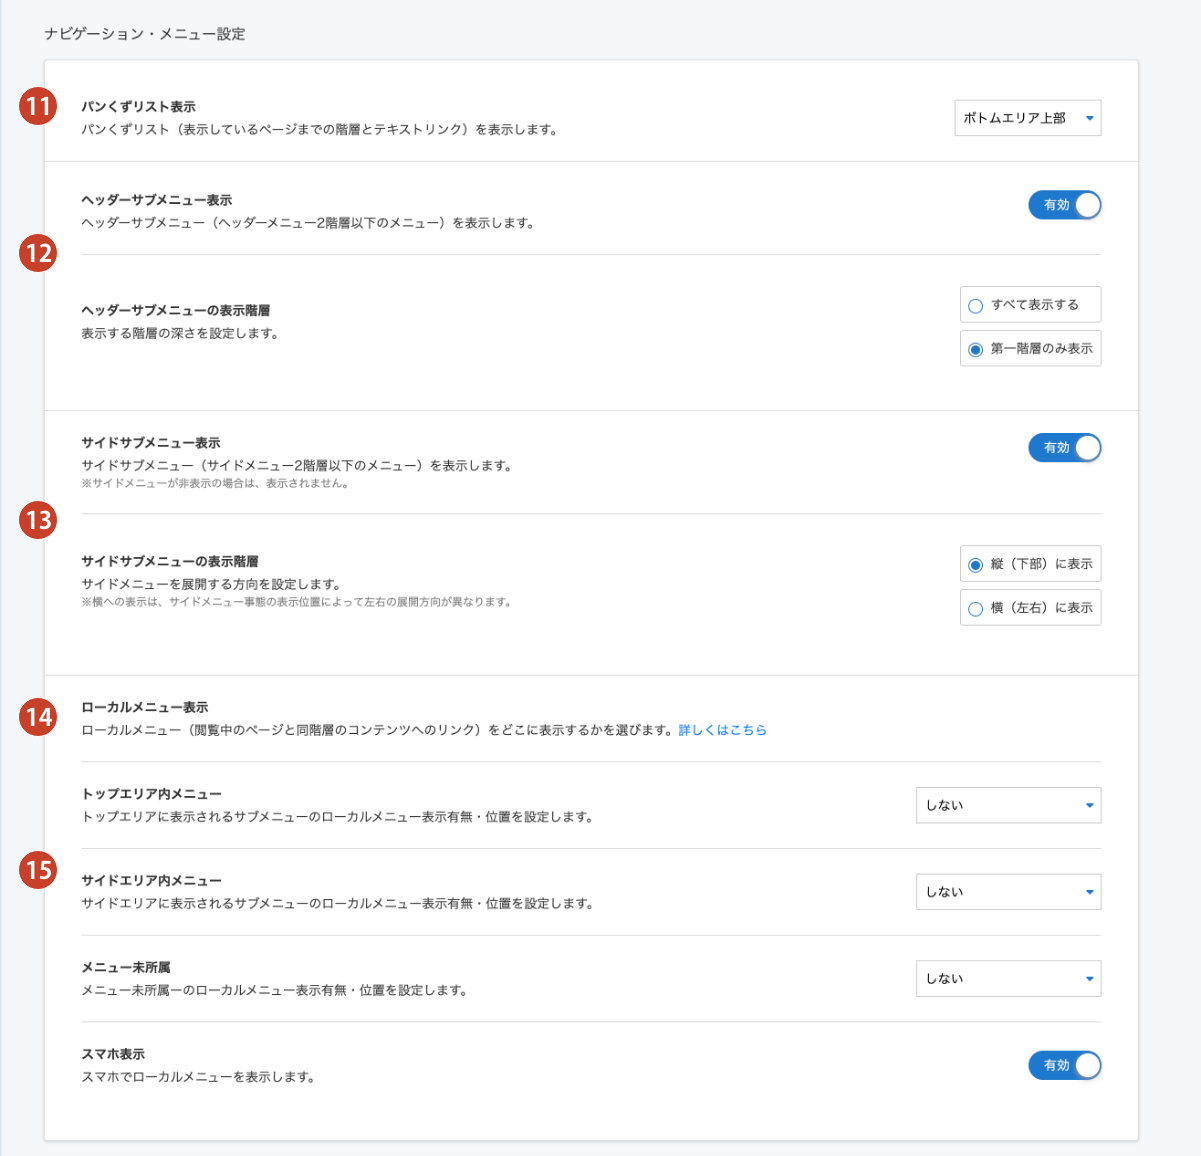Viewport: 1201px width, 1156px height.
Task: Toggle the スマホ表示 switch off
Action: point(1064,1066)
